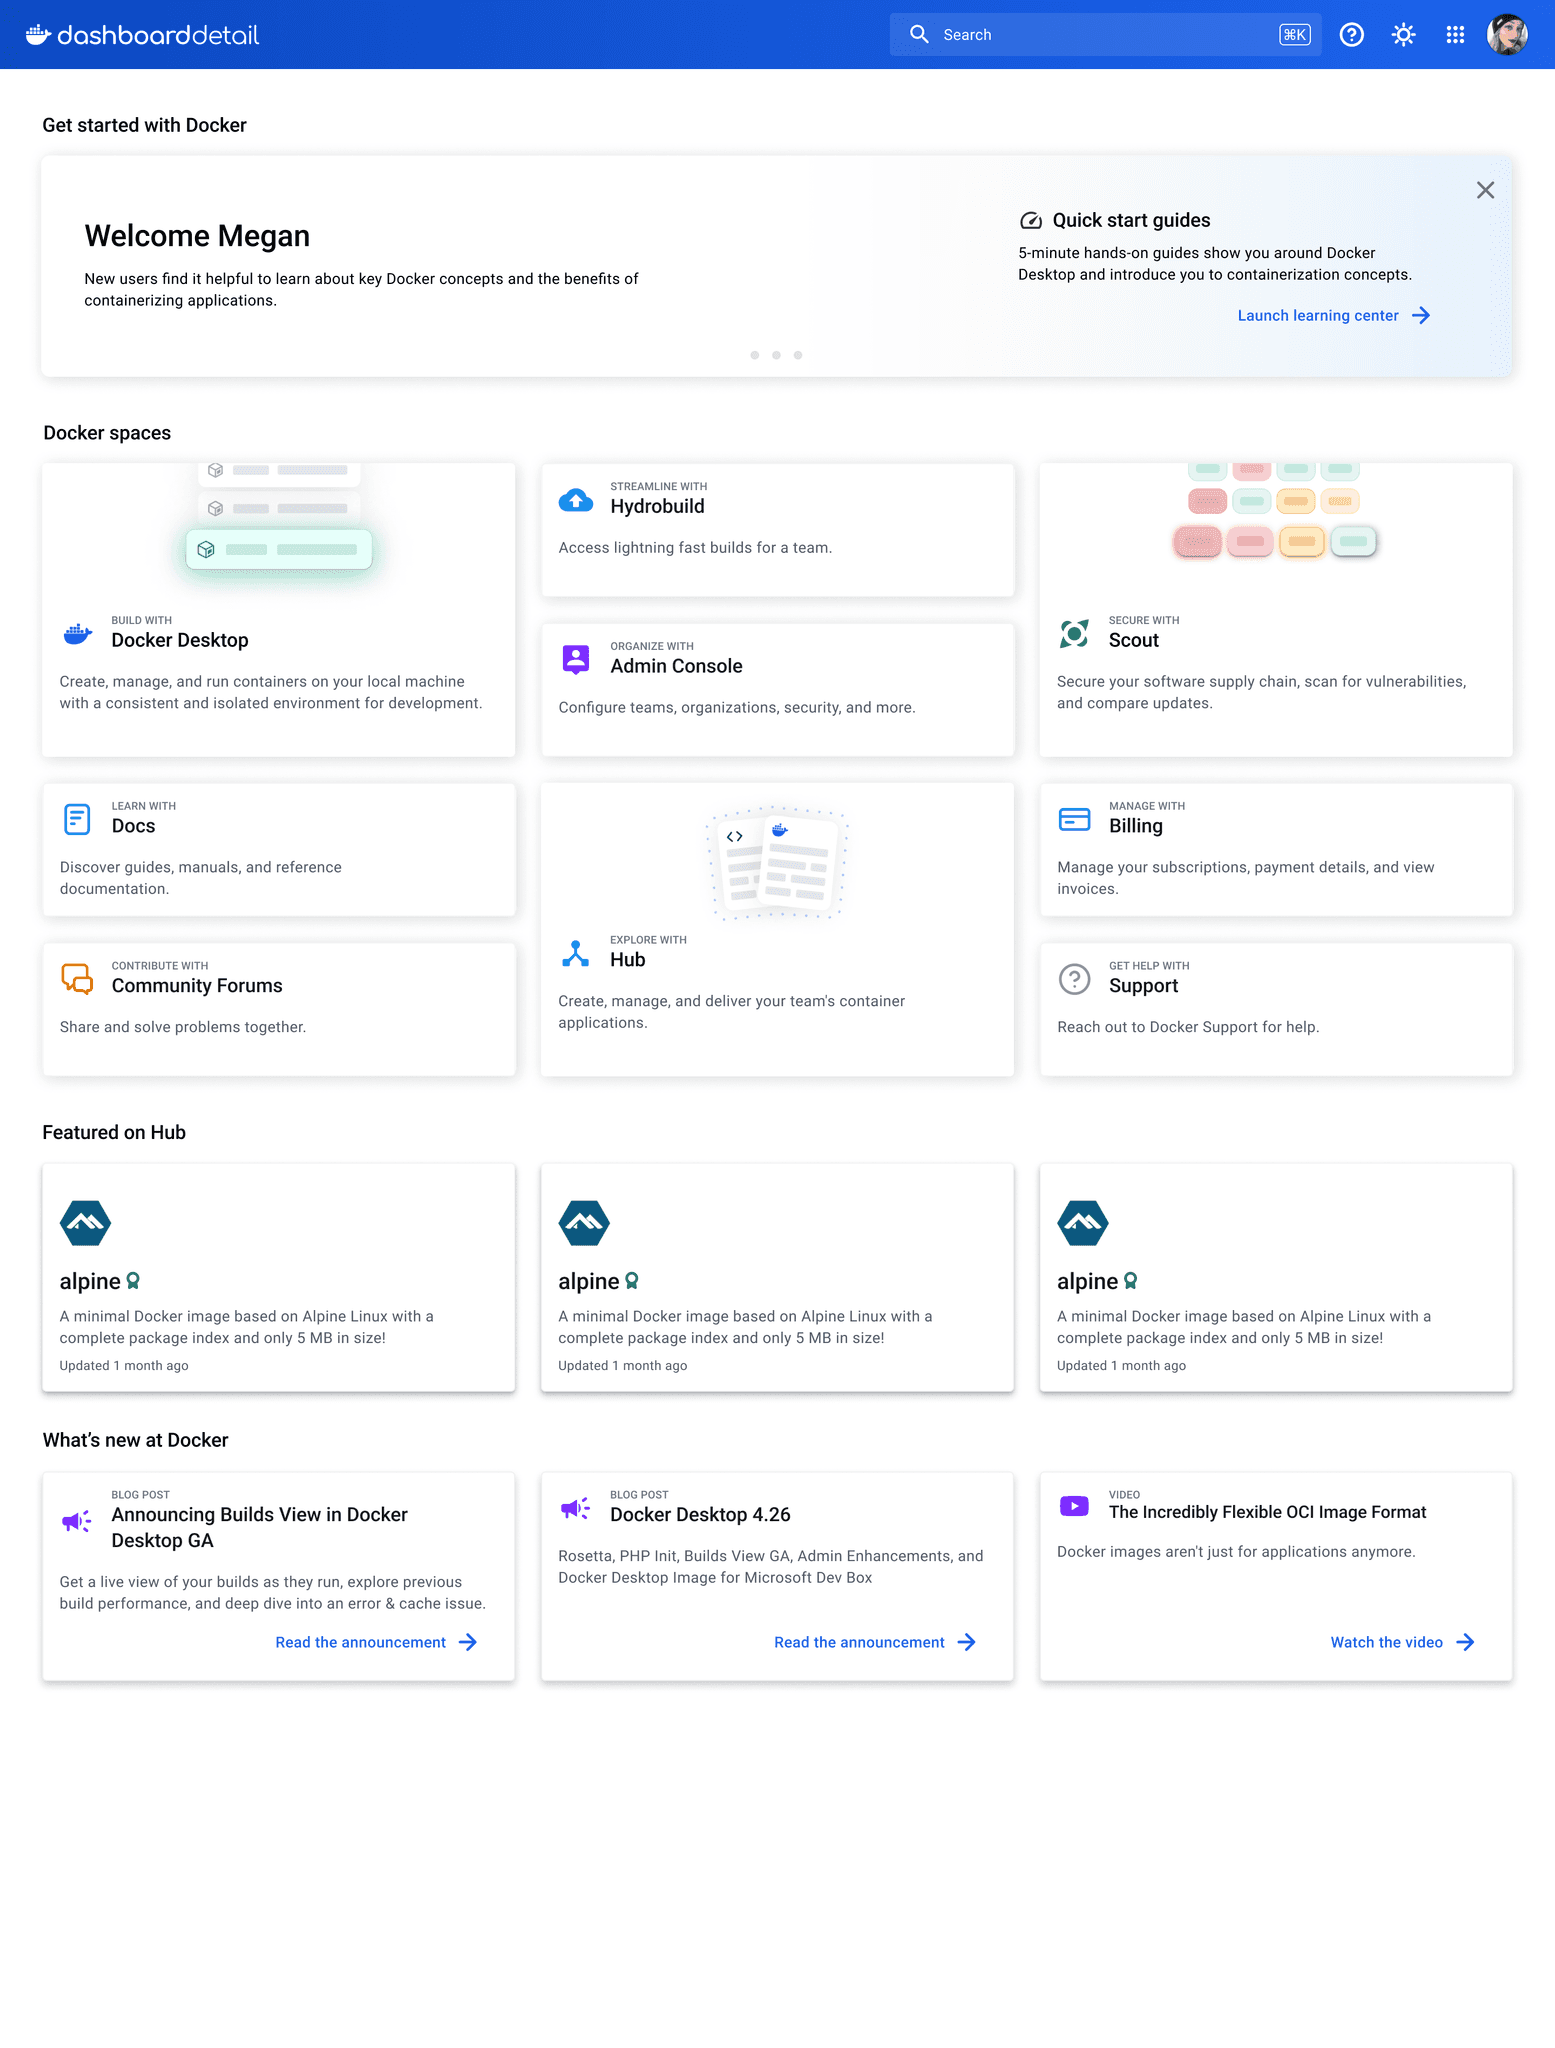Click The Incredibly Flexible OCI Image Format title
Viewport: 1555px width, 2048px height.
1267,1512
